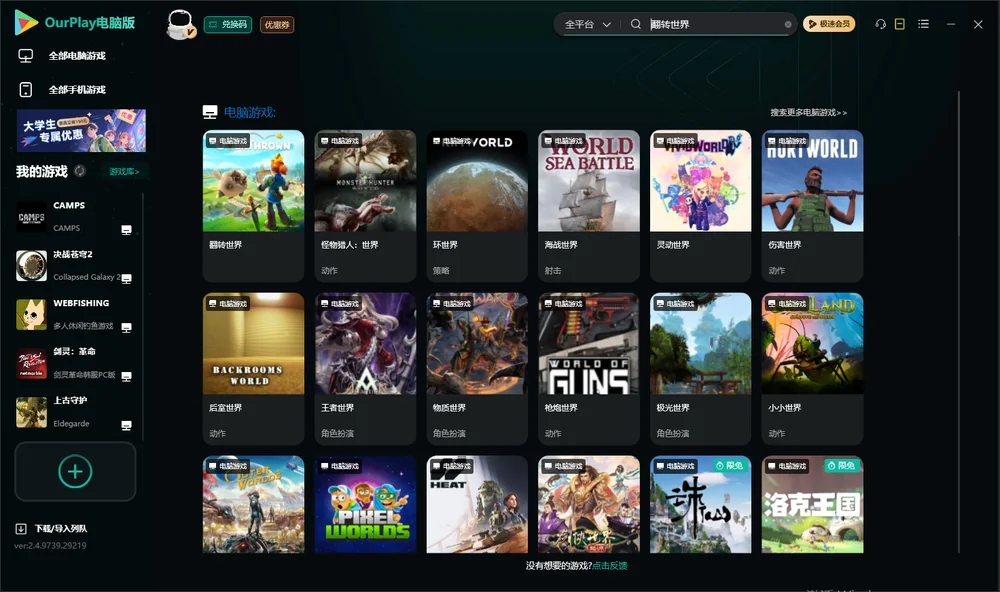Select 全部电脑游戏 in the sidebar

[77, 56]
